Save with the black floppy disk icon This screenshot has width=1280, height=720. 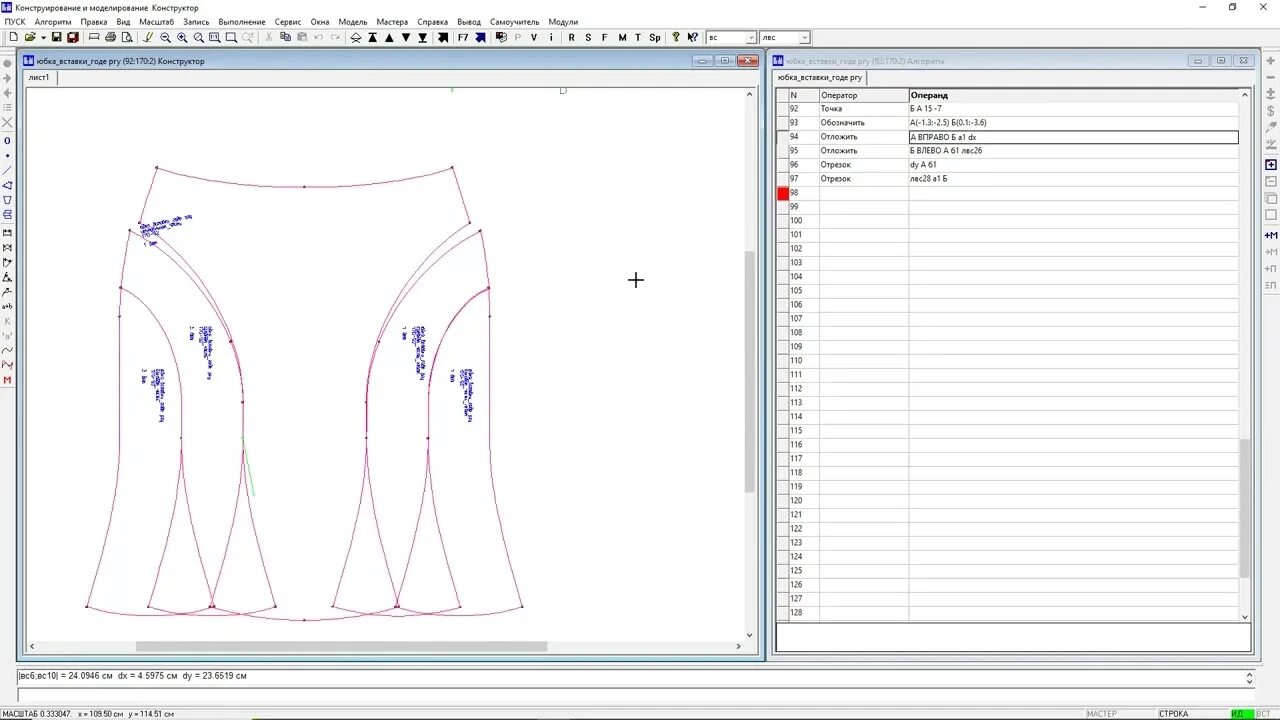click(x=56, y=37)
